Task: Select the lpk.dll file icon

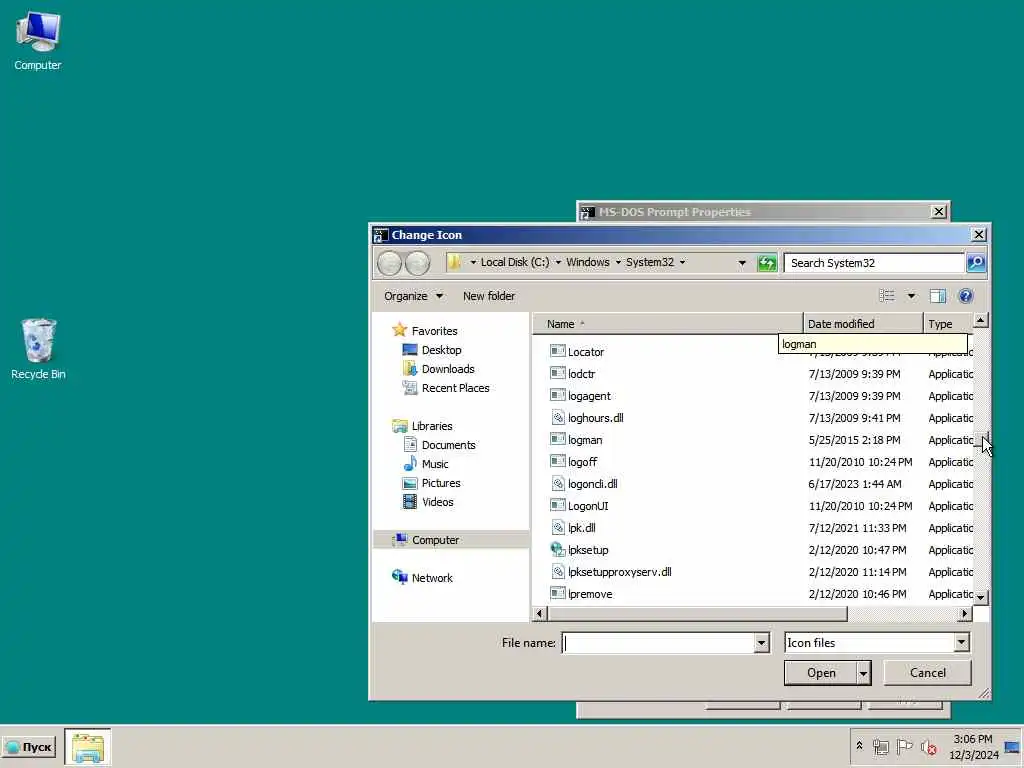Action: click(x=557, y=528)
